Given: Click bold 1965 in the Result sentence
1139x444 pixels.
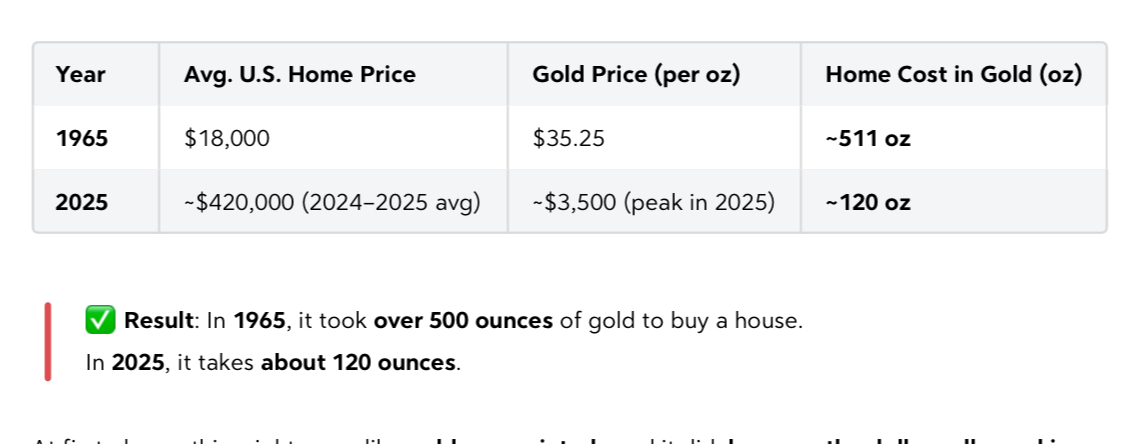Looking at the screenshot, I should click(x=258, y=321).
